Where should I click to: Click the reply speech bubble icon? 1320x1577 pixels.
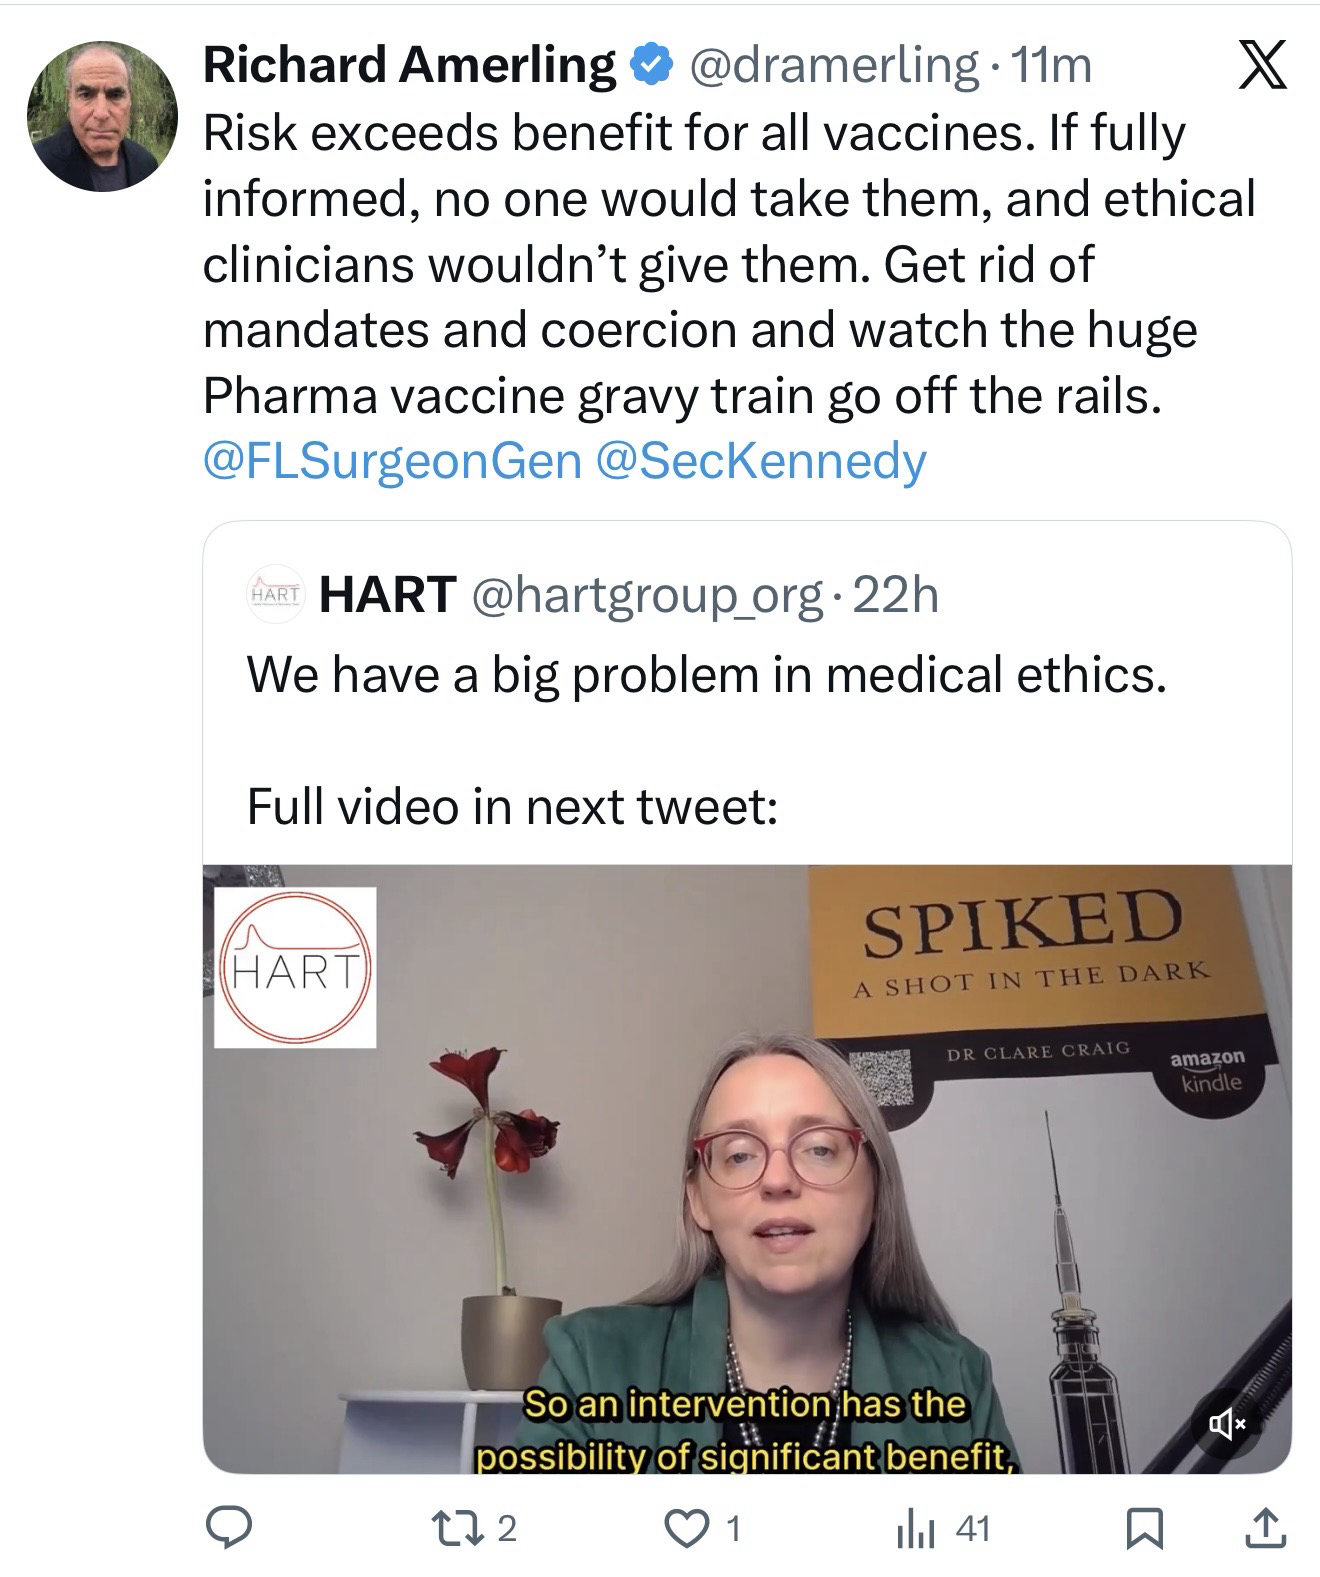click(228, 1527)
